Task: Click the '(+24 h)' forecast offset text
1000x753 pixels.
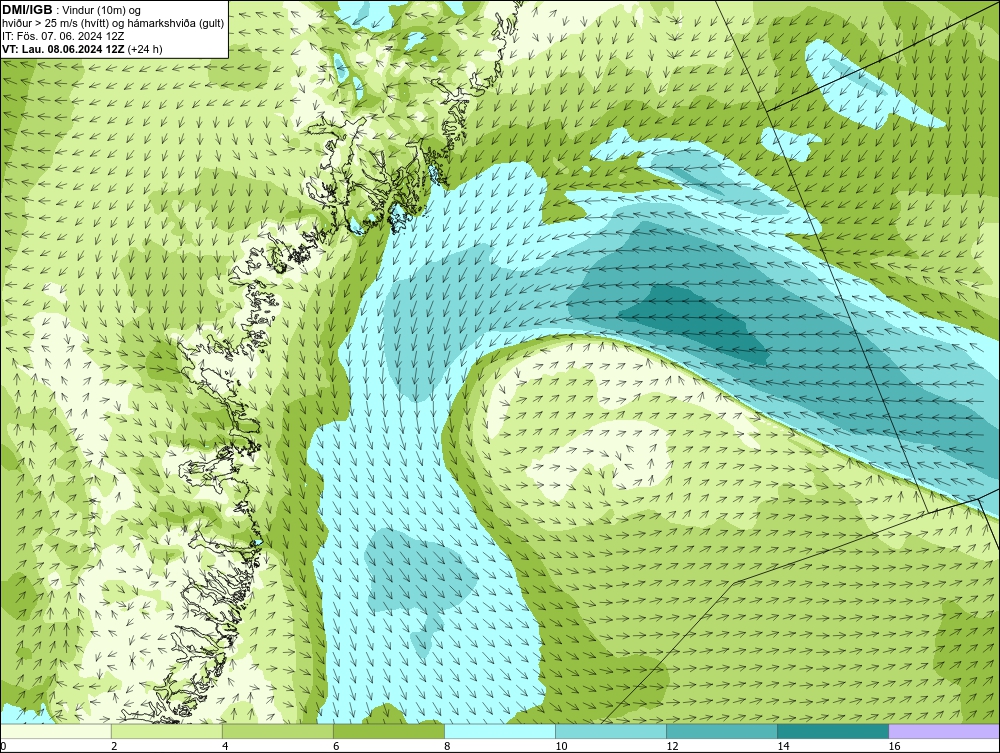Action: (145, 49)
